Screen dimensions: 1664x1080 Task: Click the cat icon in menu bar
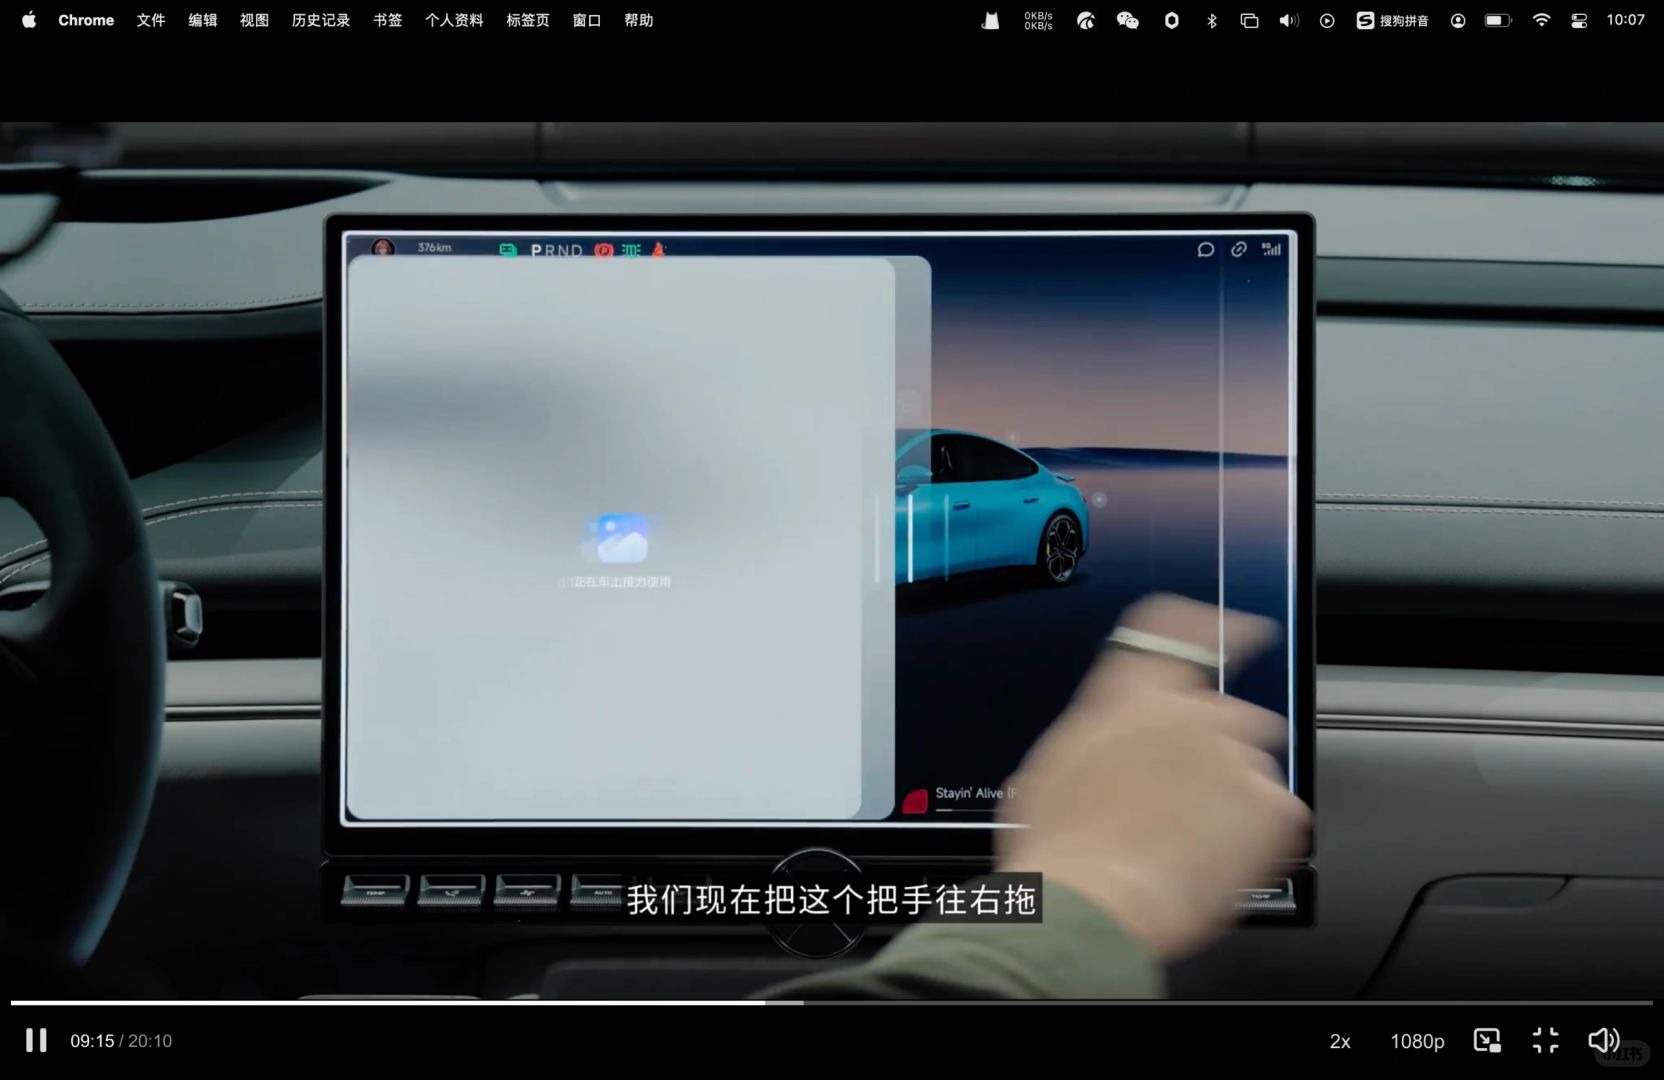[990, 20]
